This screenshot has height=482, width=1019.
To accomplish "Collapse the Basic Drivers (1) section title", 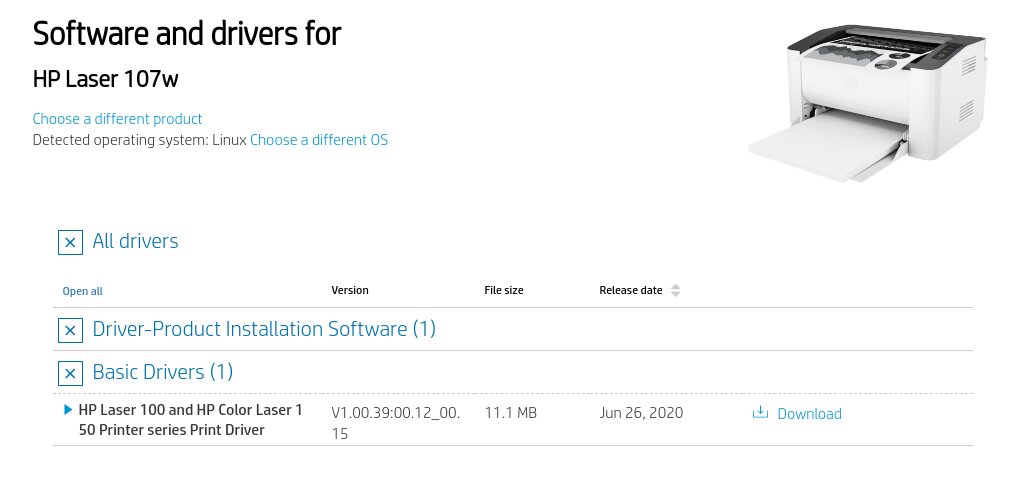I will pyautogui.click(x=162, y=372).
